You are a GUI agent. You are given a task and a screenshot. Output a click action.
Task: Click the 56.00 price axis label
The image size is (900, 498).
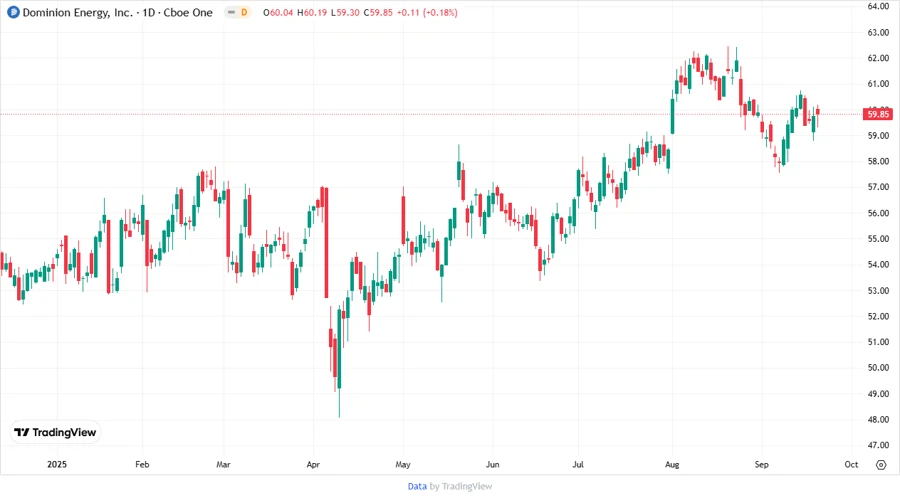point(878,213)
